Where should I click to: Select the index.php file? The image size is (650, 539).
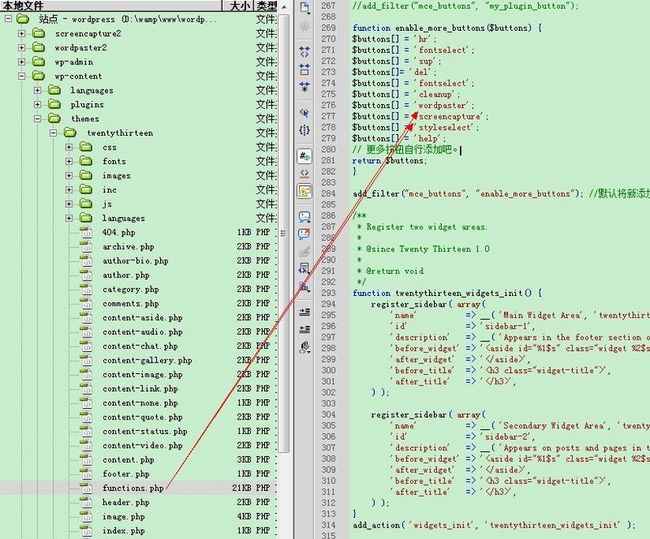coord(124,531)
